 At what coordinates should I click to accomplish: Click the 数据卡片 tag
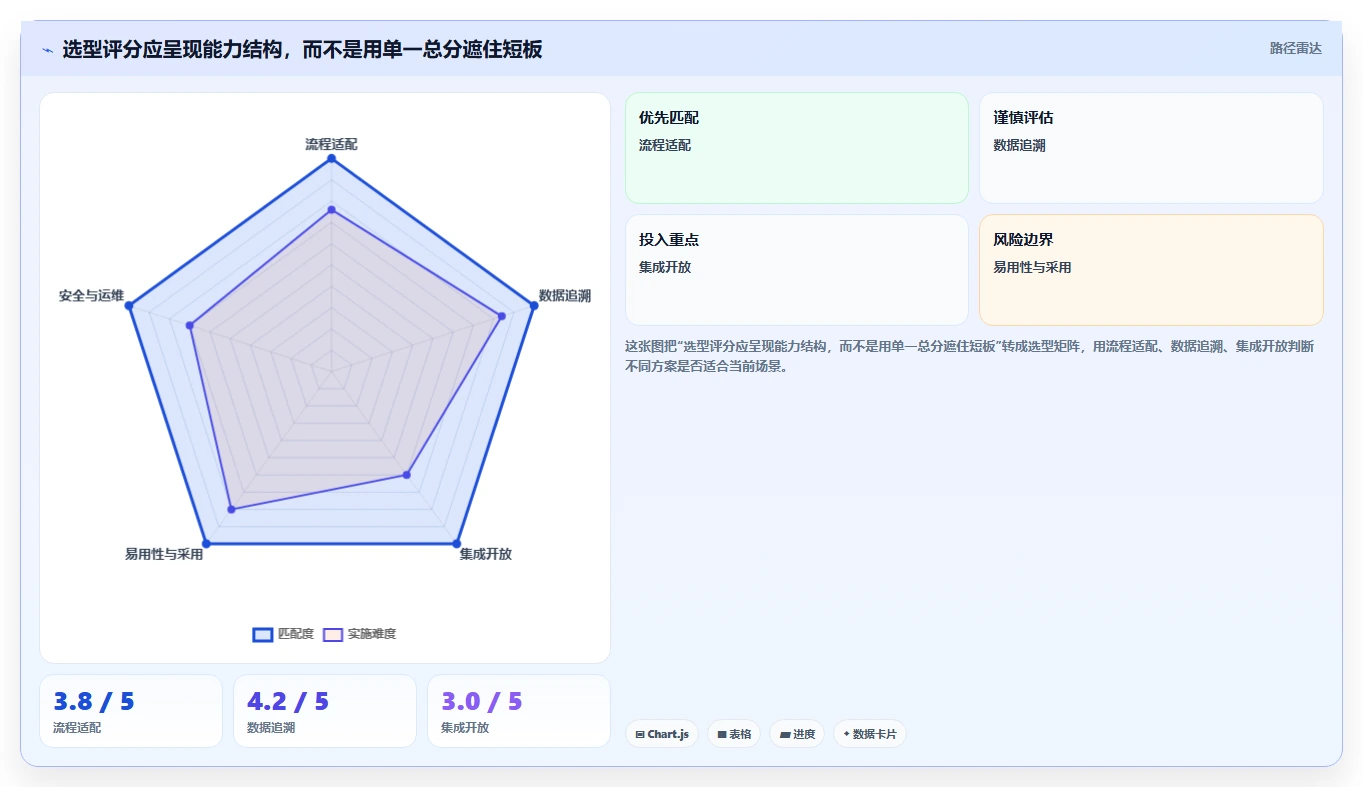tap(870, 734)
